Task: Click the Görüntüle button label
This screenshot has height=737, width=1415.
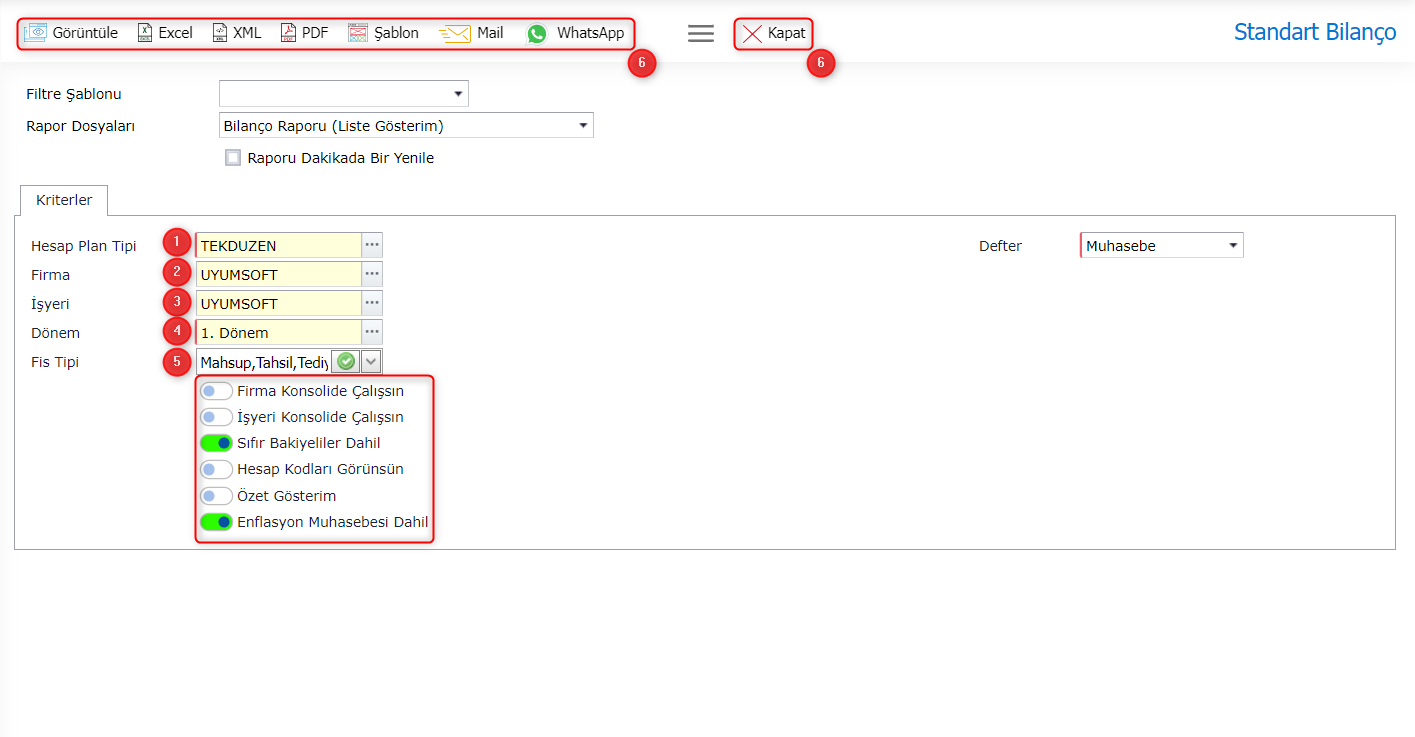Action: (86, 33)
